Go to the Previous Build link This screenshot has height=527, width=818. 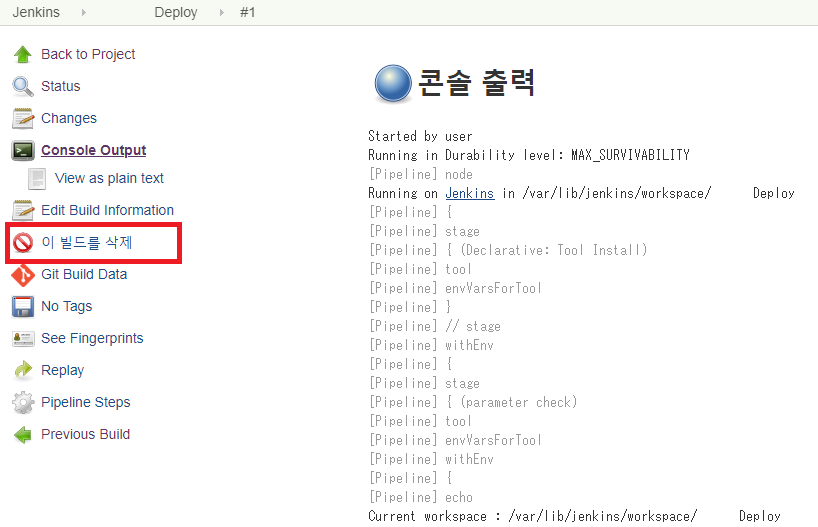(x=85, y=434)
